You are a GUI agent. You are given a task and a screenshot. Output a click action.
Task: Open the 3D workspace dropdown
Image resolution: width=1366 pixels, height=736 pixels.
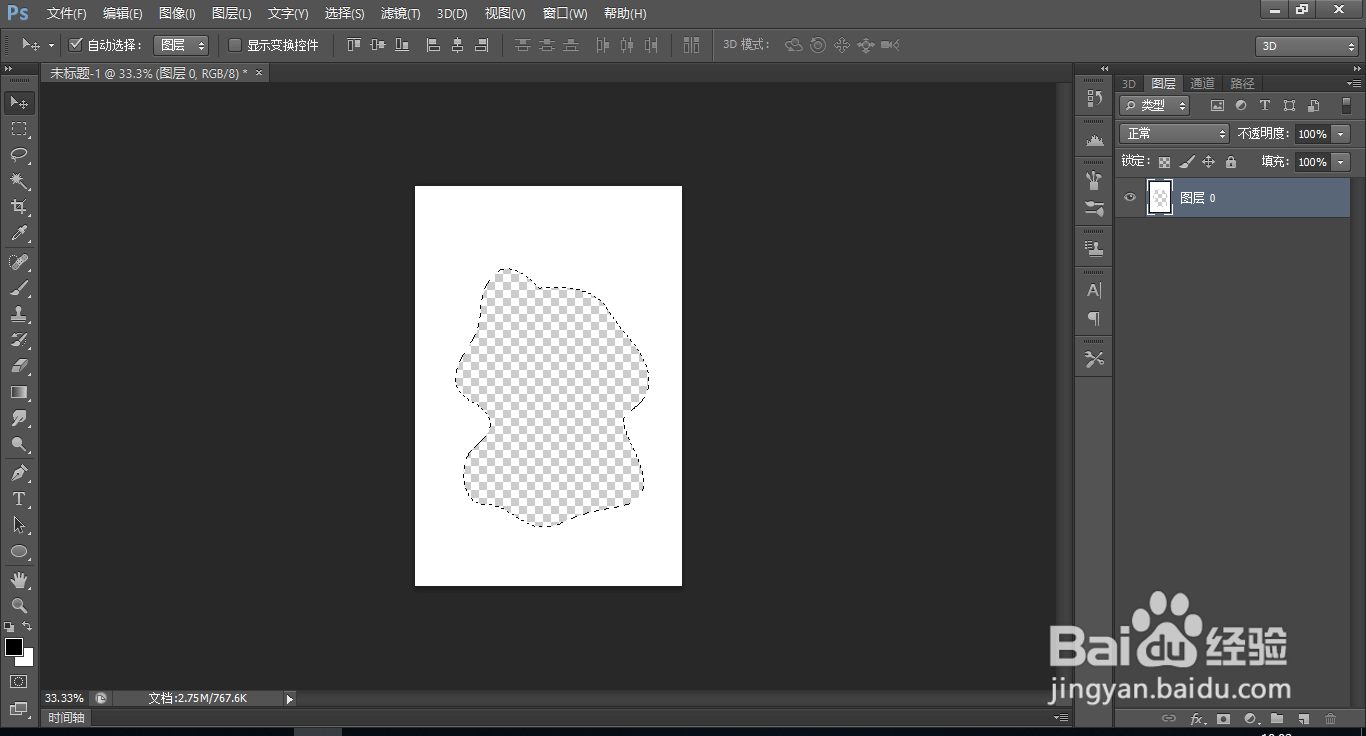pos(1306,46)
